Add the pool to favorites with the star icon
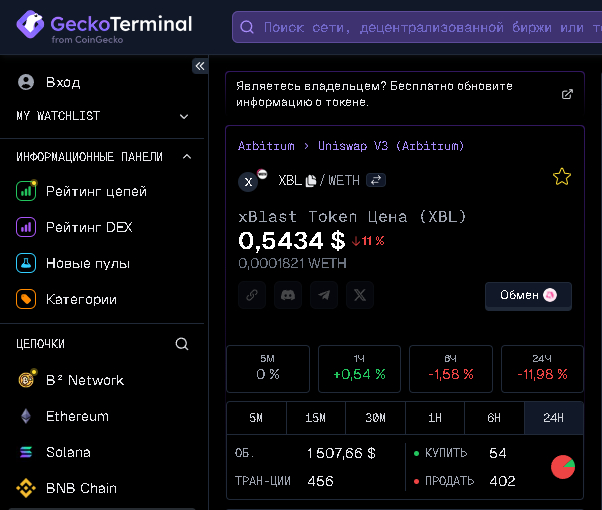The image size is (602, 510). coord(562,177)
